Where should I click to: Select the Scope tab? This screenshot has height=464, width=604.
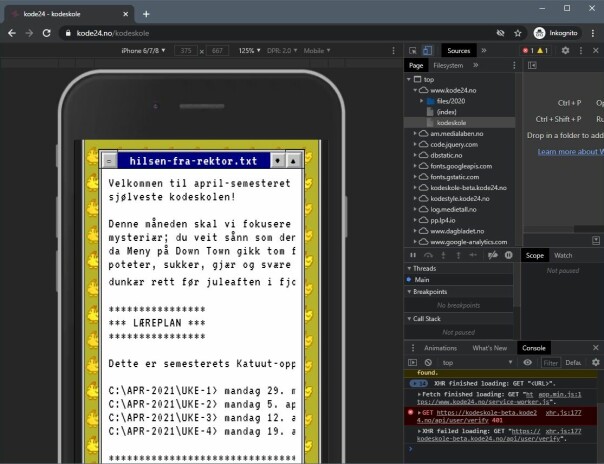click(x=534, y=256)
